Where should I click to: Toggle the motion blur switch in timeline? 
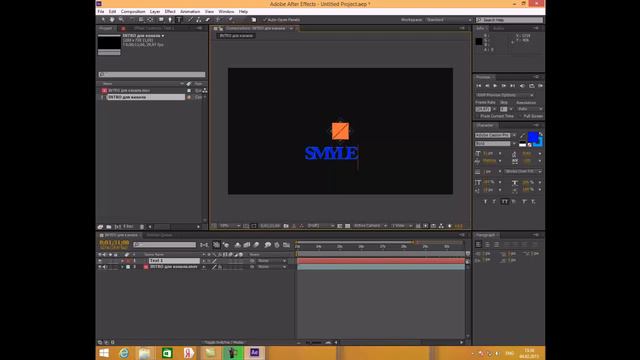pyautogui.click(x=256, y=245)
